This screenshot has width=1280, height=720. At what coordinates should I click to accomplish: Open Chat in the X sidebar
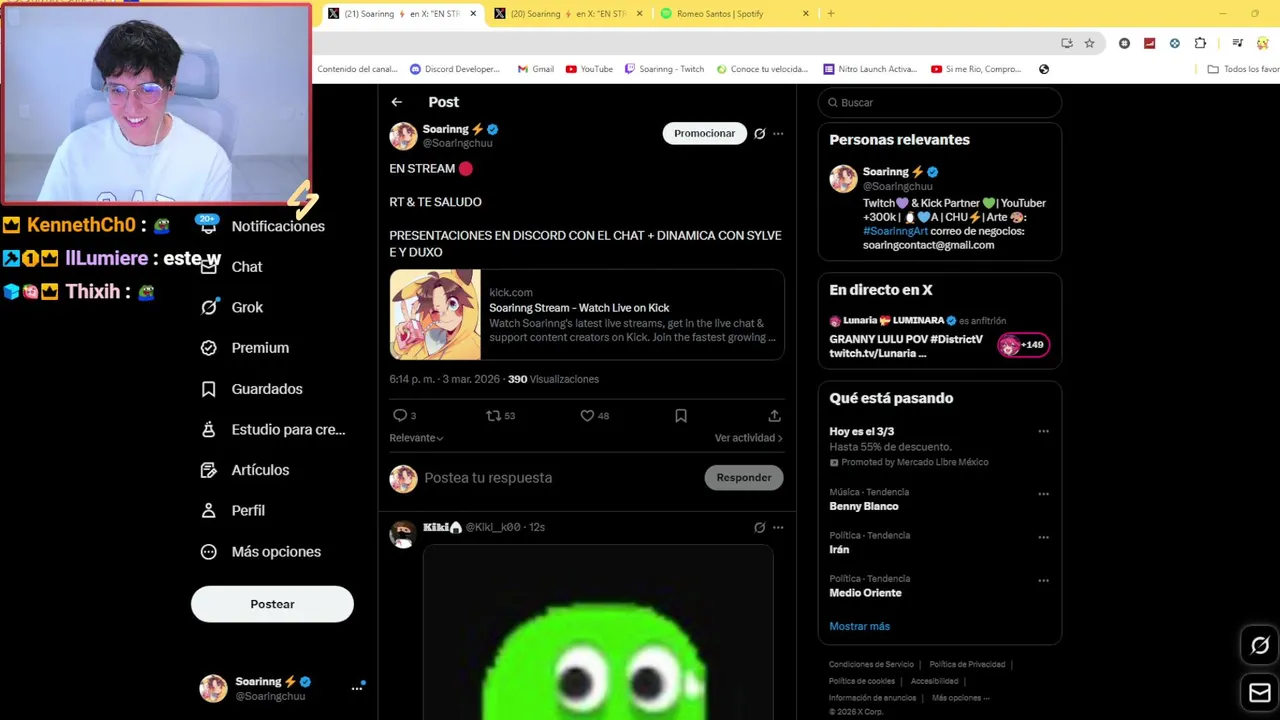(x=246, y=267)
